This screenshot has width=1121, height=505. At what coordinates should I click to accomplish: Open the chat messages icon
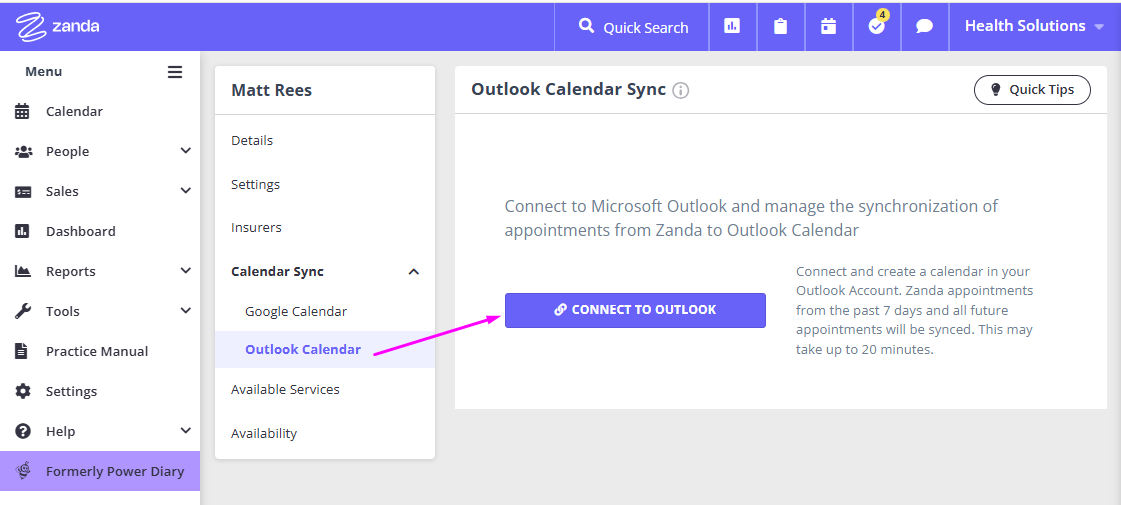pyautogui.click(x=924, y=26)
